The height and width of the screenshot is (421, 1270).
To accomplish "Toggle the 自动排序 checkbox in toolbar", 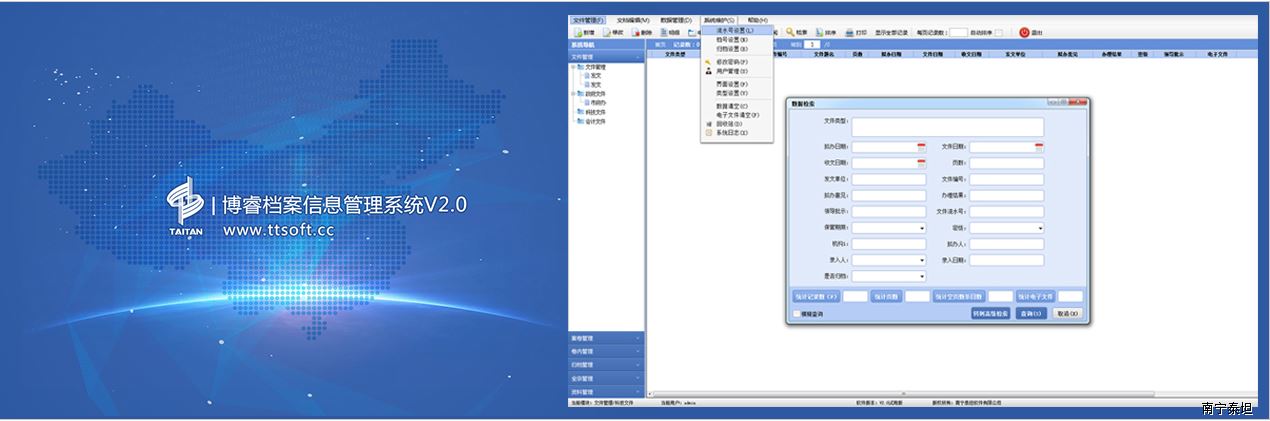I will pyautogui.click(x=998, y=33).
